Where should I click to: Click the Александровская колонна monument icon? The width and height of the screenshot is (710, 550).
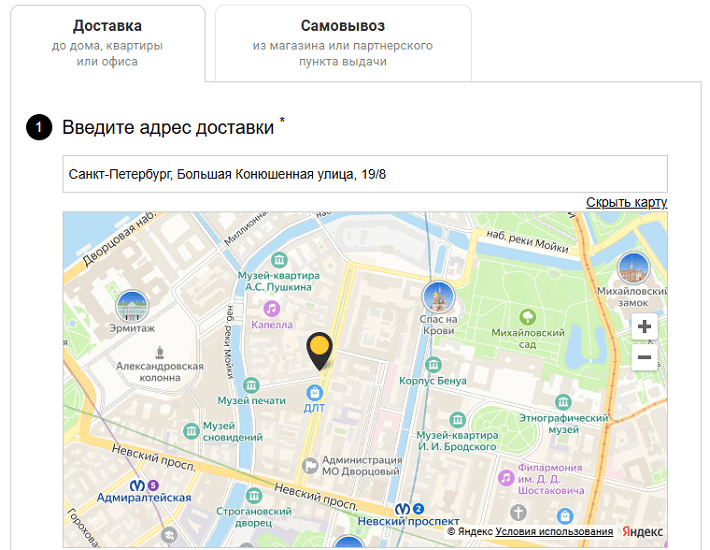click(159, 352)
